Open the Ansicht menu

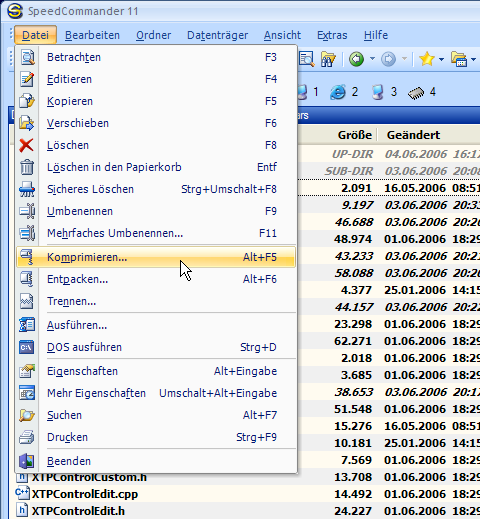coord(282,35)
